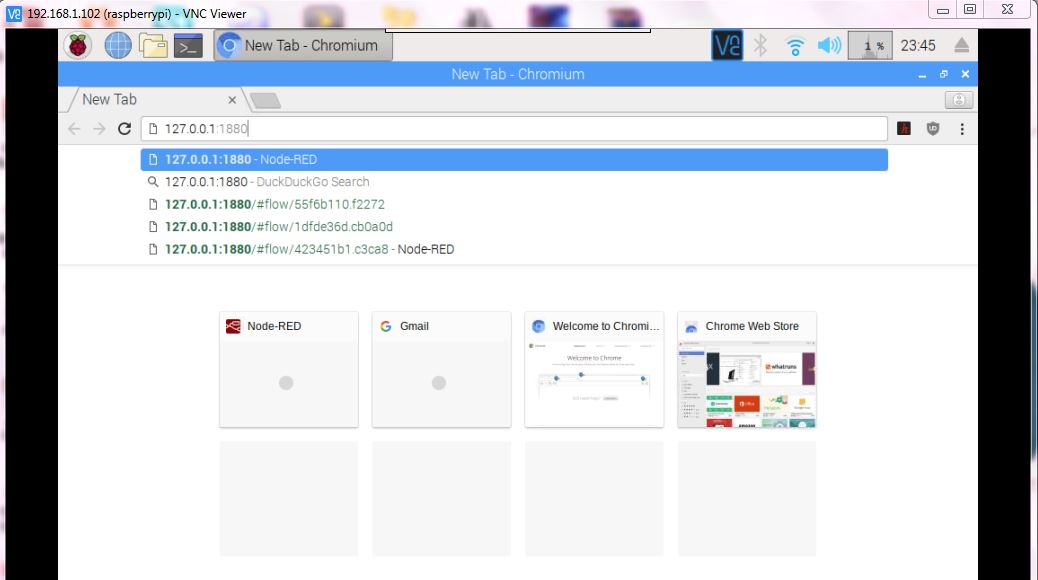Click the address bar containing 127.0.0.1:1880

click(x=514, y=128)
